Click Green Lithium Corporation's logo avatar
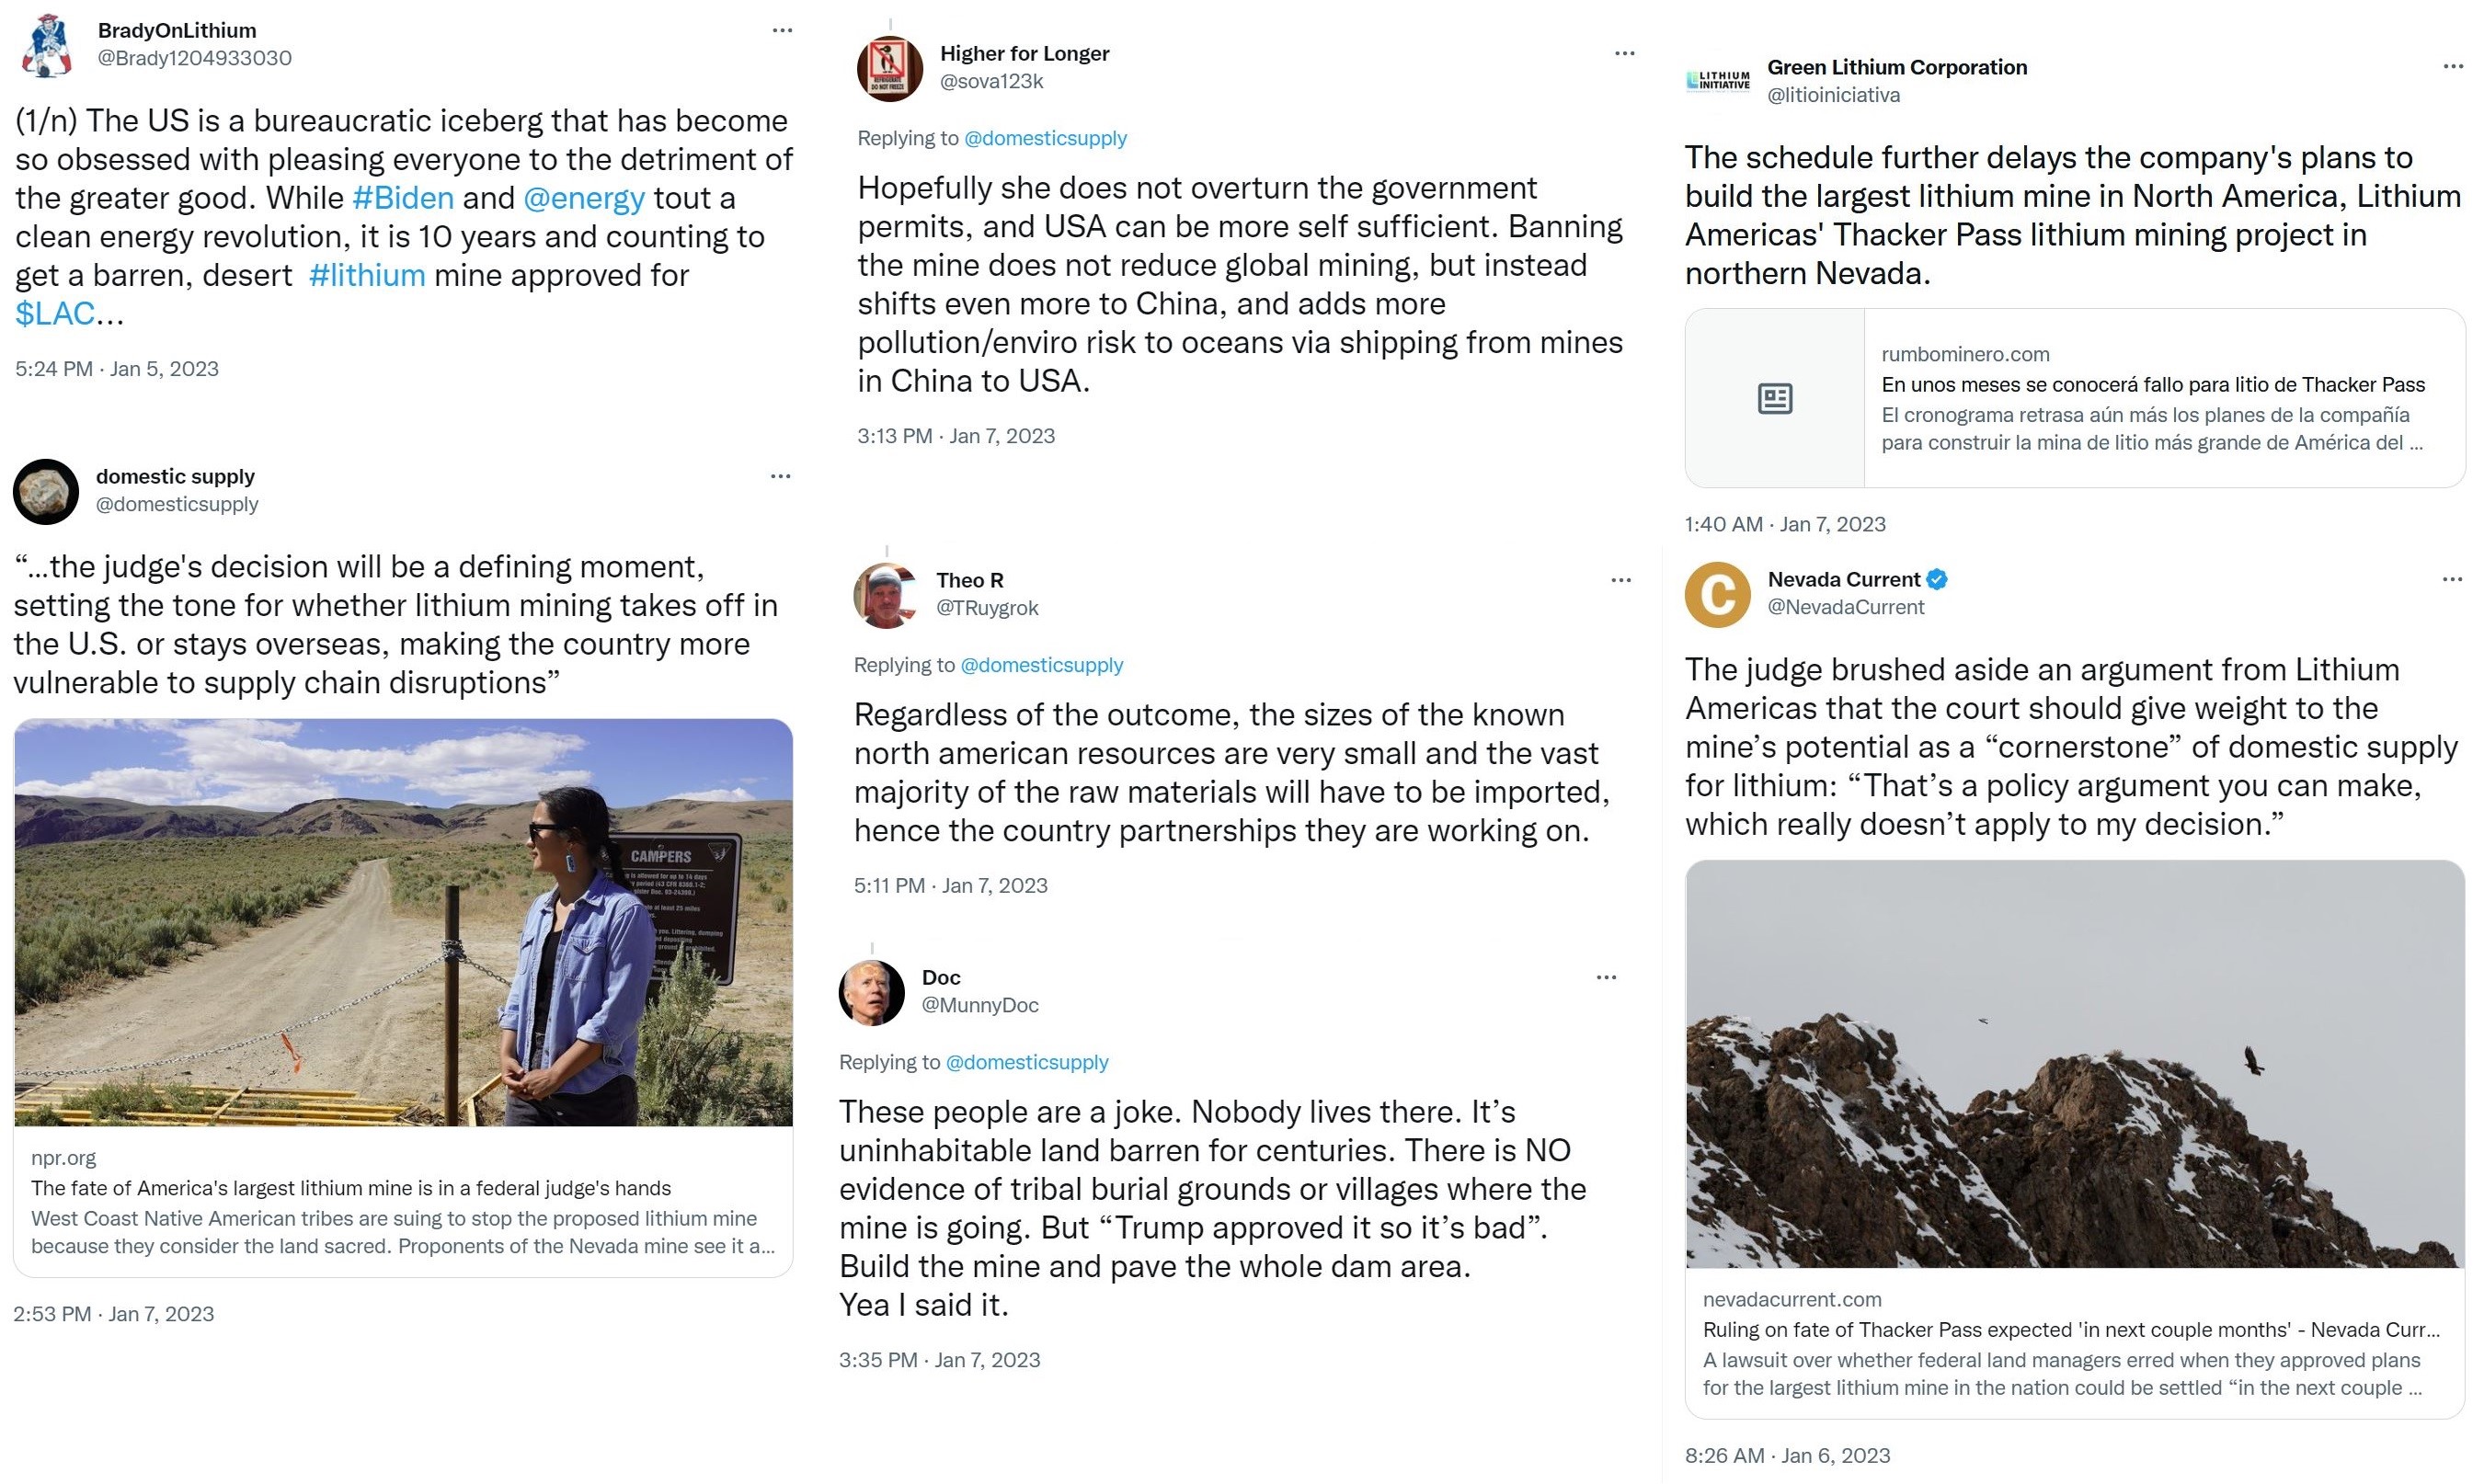 pos(1718,81)
